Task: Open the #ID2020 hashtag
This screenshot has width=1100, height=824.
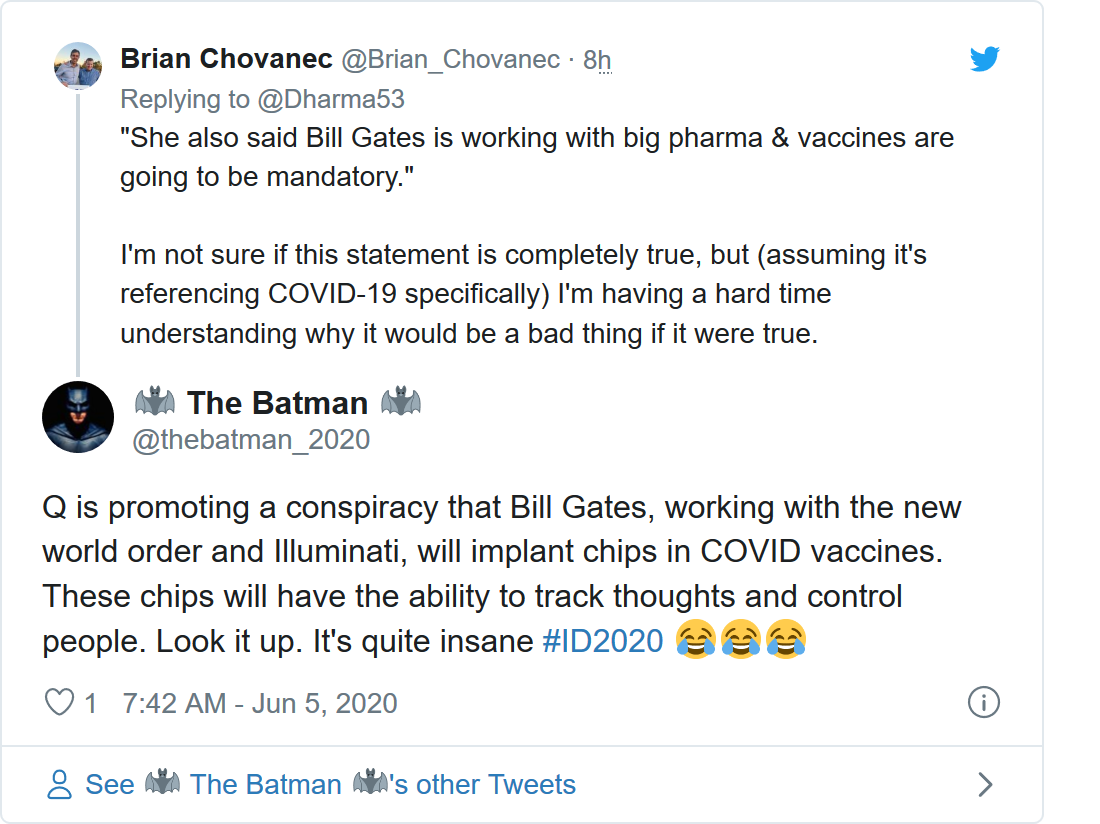Action: (x=603, y=641)
